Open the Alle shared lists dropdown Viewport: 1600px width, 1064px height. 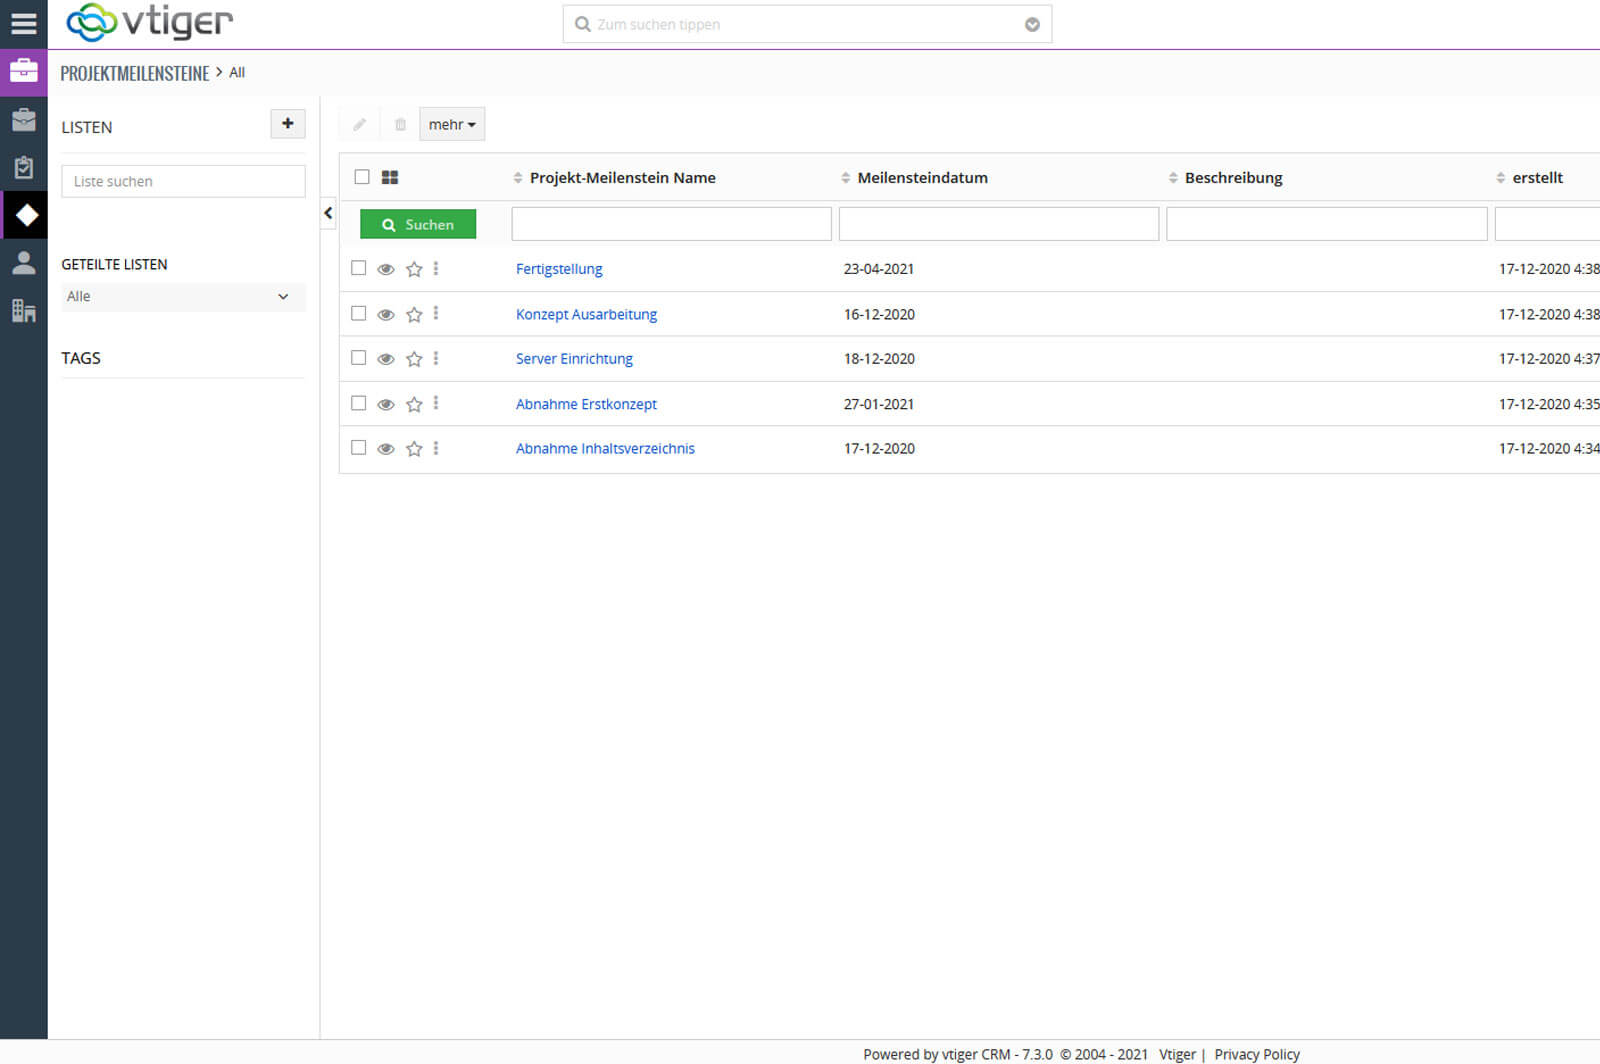coord(182,297)
